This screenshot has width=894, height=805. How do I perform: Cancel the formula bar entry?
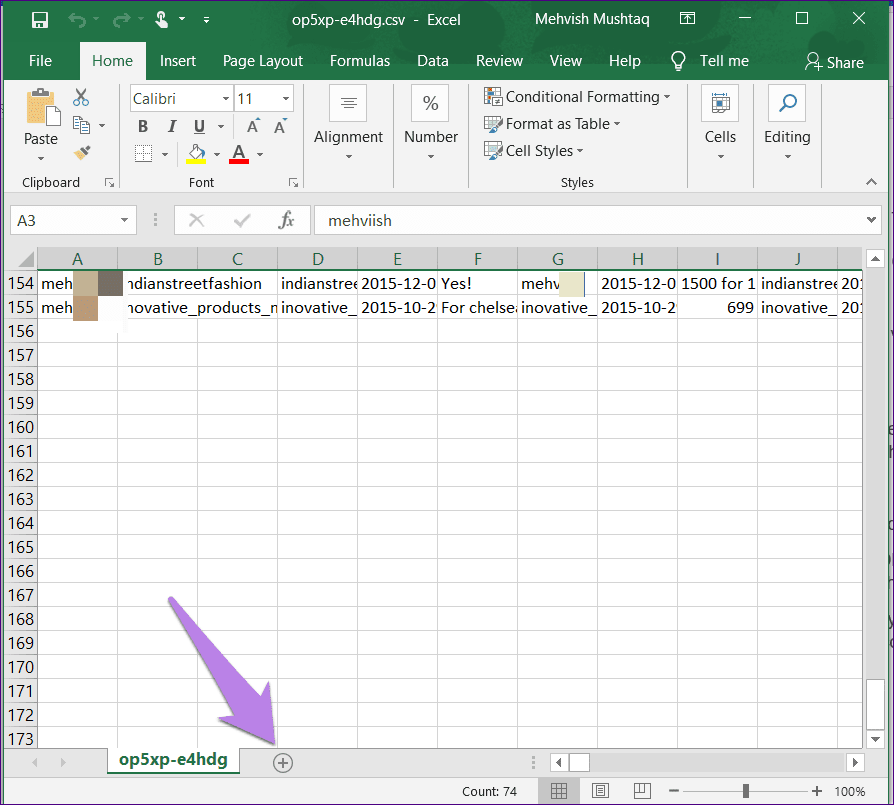click(x=197, y=220)
